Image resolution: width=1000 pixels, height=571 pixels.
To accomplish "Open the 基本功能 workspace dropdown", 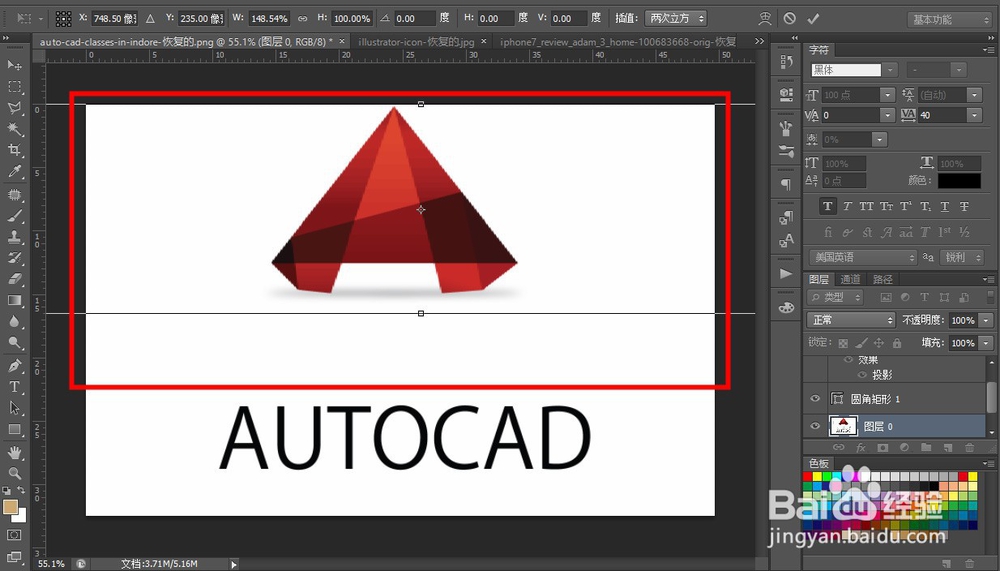I will pos(949,20).
